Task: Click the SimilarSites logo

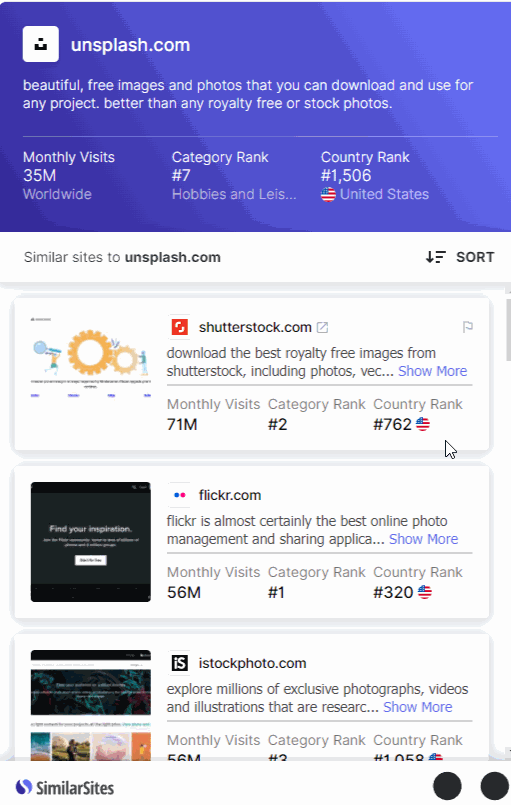Action: coord(65,787)
